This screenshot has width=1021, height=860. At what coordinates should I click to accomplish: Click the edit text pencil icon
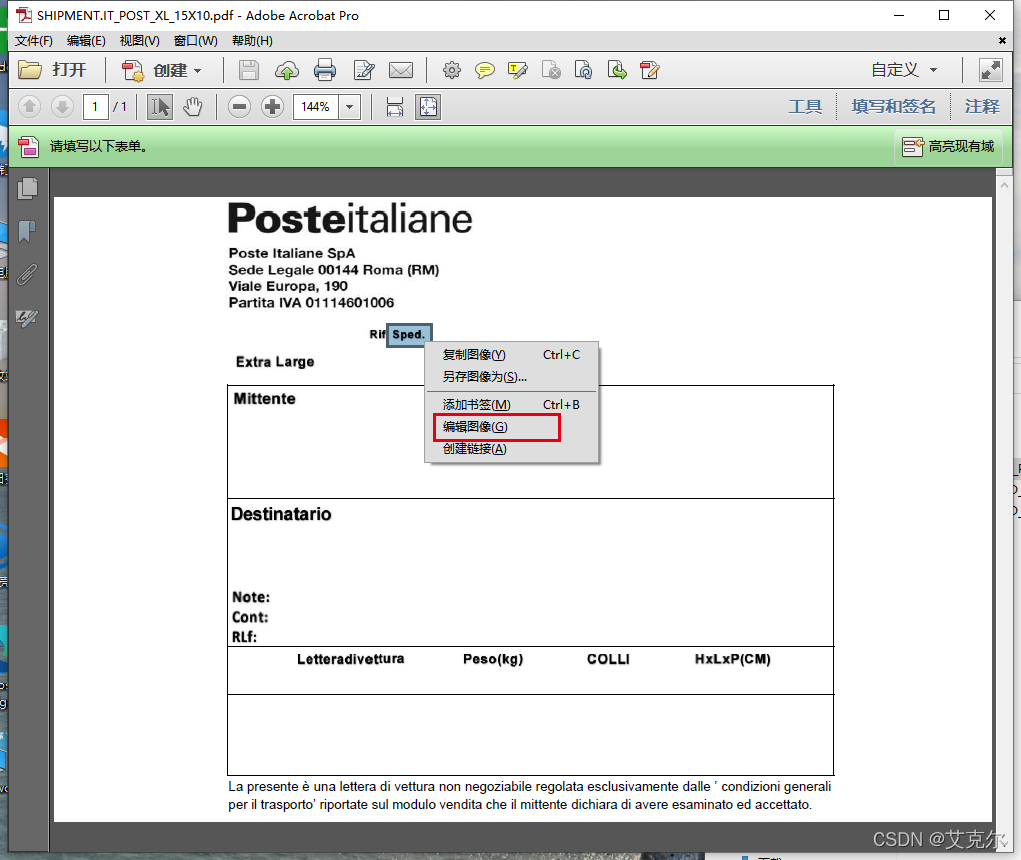click(363, 70)
